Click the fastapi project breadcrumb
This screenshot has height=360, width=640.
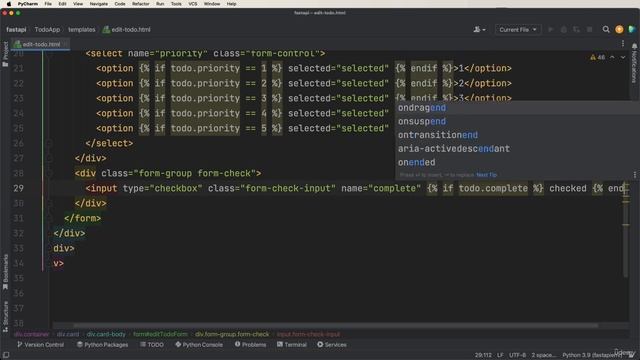pyautogui.click(x=16, y=29)
